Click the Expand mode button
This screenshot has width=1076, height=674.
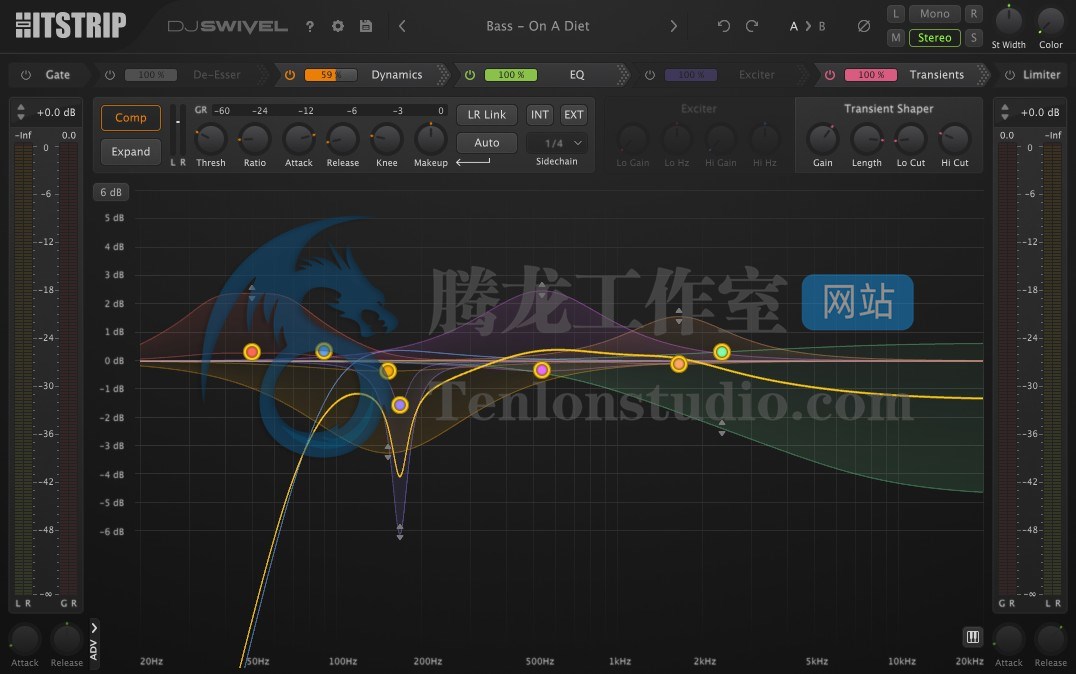click(x=131, y=152)
